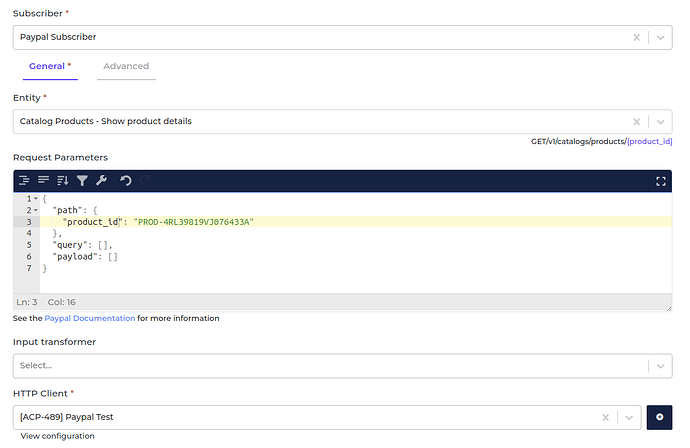Open the Subscriber dropdown arrow
The width and height of the screenshot is (690, 448).
(661, 37)
